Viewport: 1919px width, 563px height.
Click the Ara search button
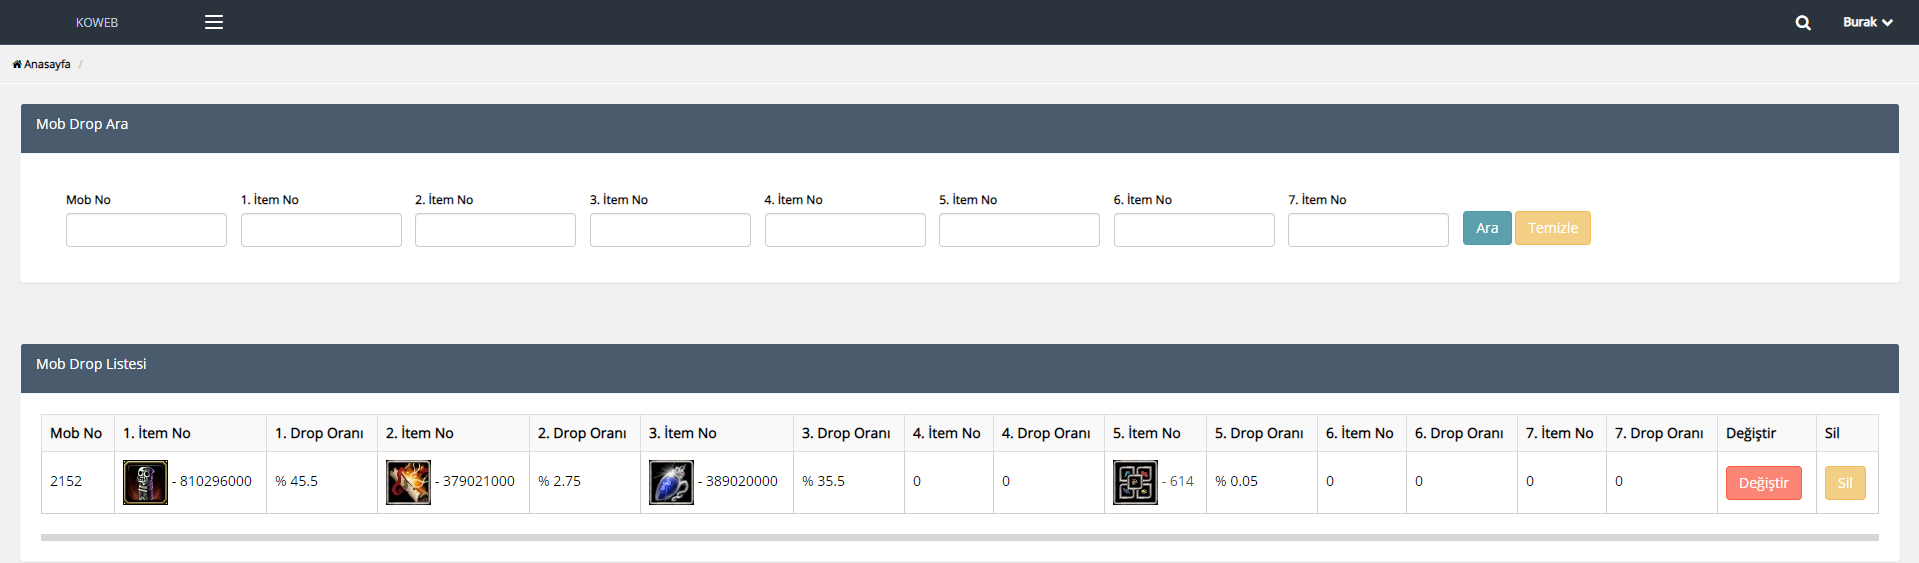click(1487, 228)
